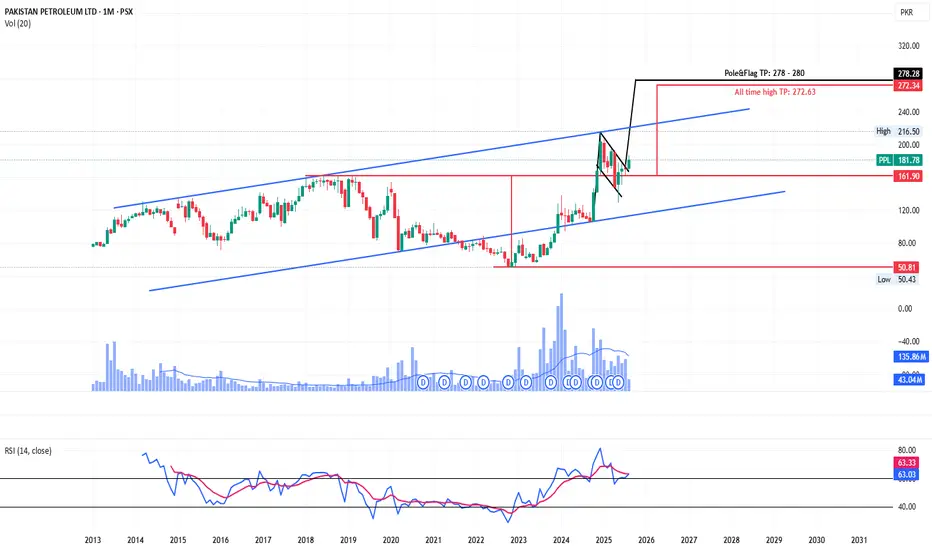Click the 120.00 price scale label
This screenshot has width=932, height=550.
908,210
